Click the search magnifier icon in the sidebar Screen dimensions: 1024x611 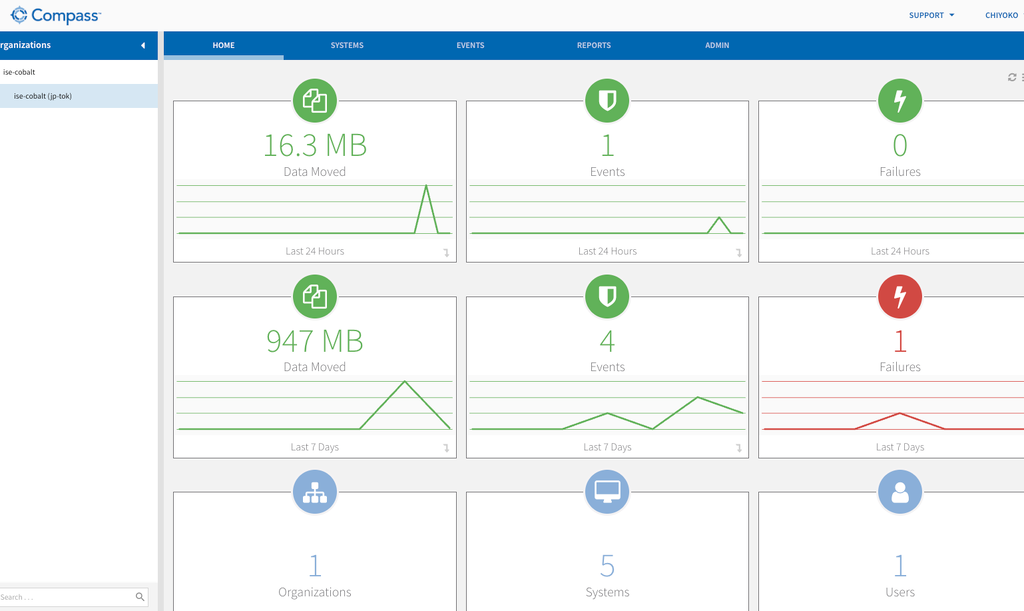click(x=140, y=597)
